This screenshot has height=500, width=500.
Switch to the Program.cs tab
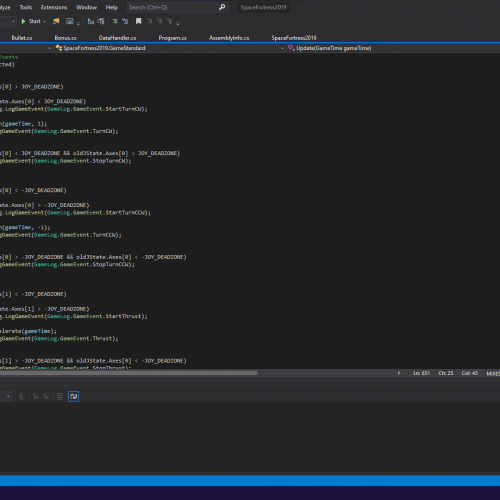coord(172,38)
